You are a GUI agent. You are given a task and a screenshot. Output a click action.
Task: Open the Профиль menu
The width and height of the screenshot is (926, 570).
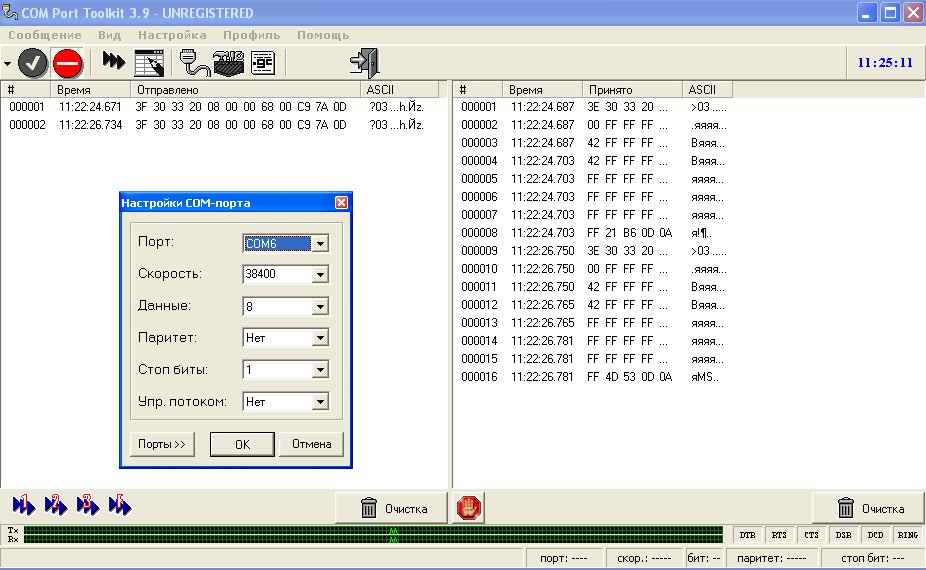tap(252, 35)
